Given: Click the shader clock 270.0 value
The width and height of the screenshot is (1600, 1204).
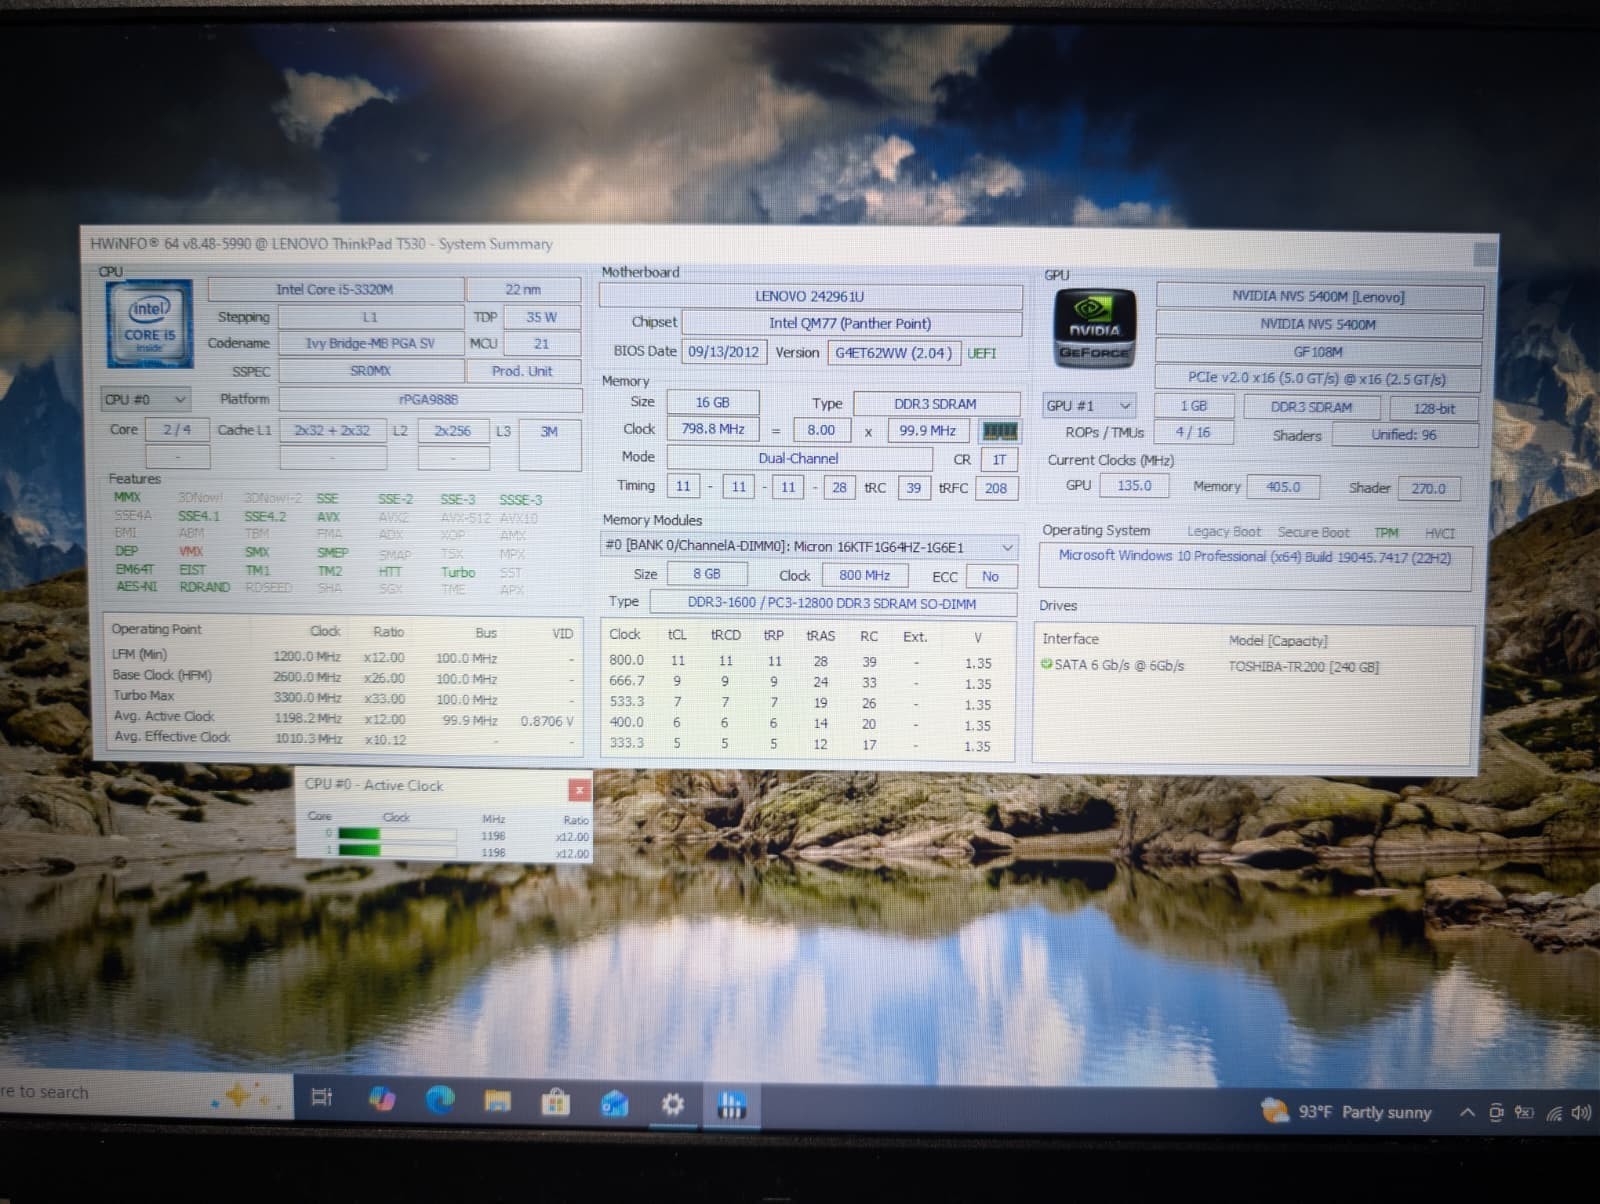Looking at the screenshot, I should (1429, 488).
